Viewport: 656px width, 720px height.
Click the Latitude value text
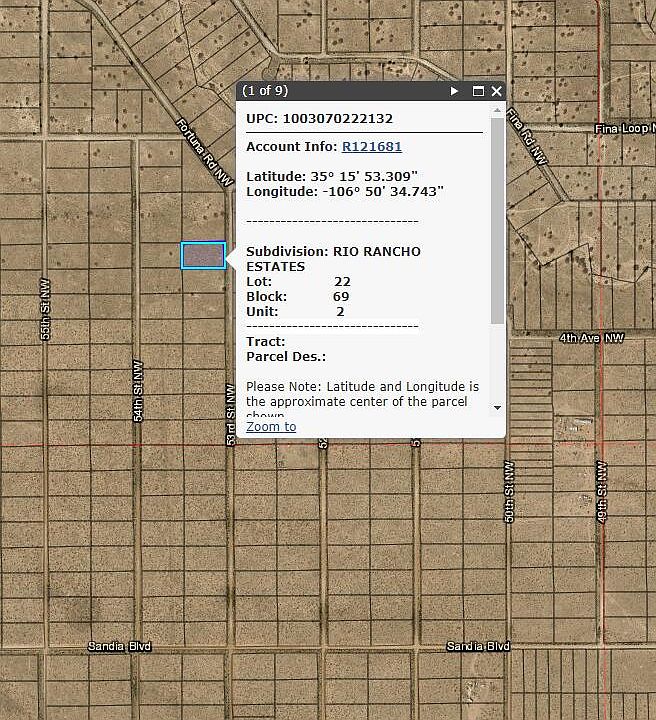[364, 176]
